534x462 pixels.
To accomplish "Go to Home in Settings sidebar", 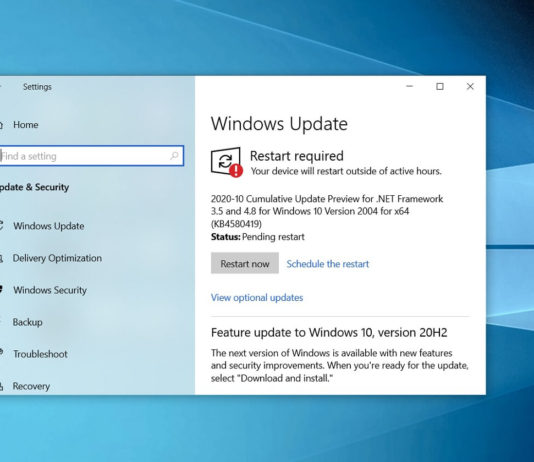I will (x=26, y=125).
